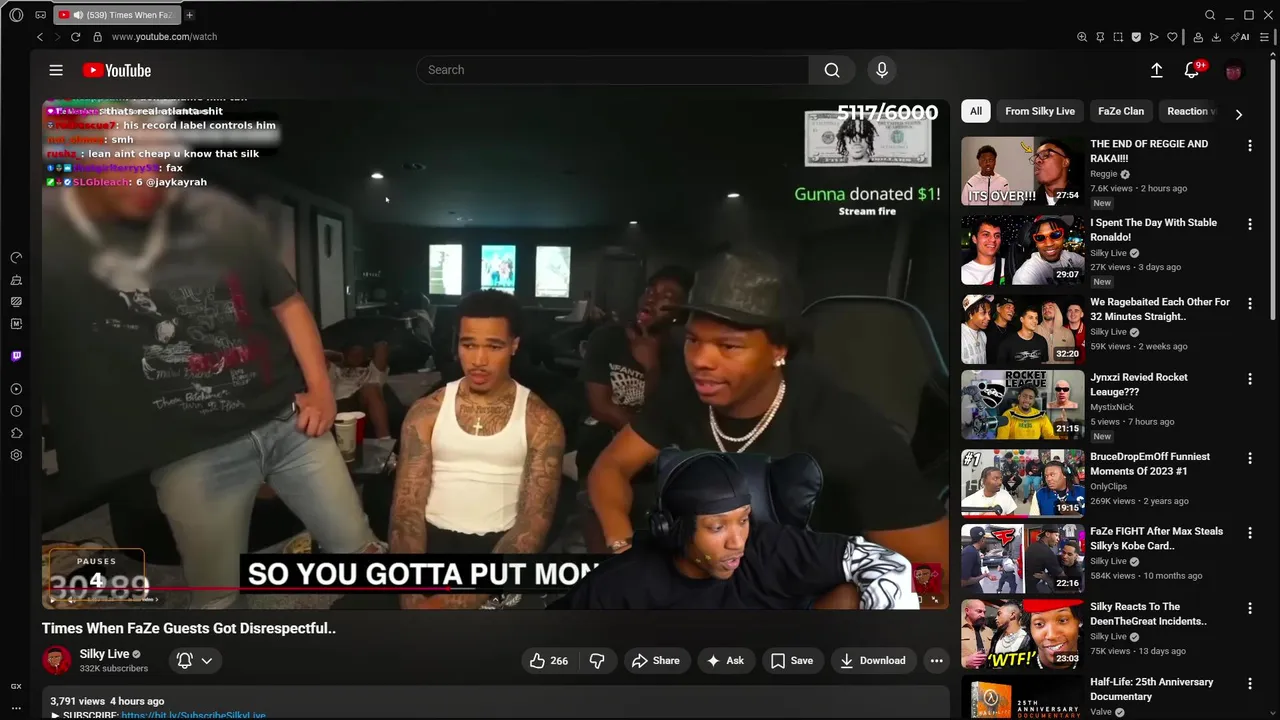Open more actions ellipsis under video
The image size is (1280, 720).
(936, 660)
